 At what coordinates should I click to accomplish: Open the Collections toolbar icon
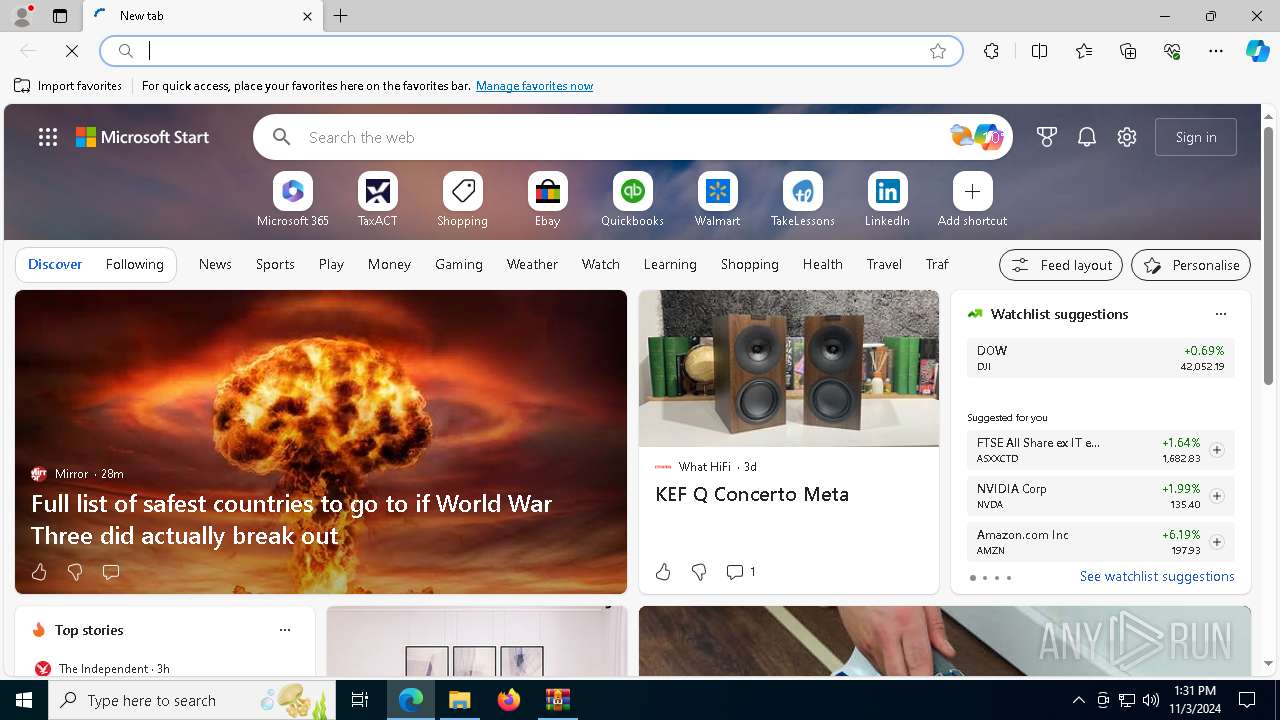pos(1128,51)
